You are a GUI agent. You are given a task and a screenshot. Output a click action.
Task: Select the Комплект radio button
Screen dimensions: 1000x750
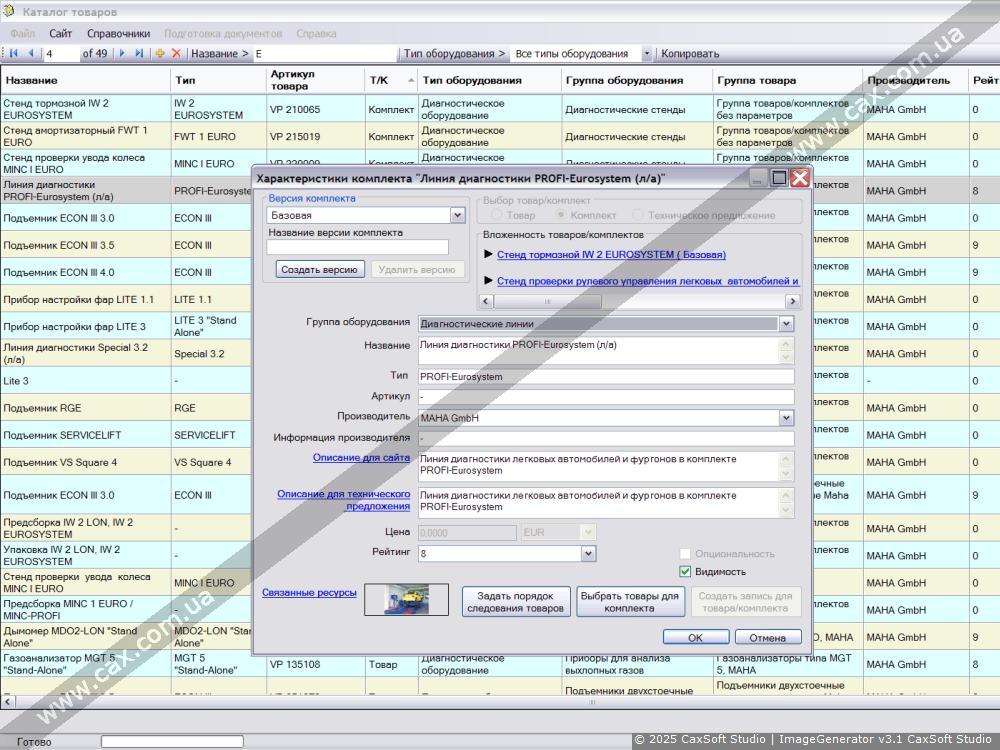click(561, 215)
